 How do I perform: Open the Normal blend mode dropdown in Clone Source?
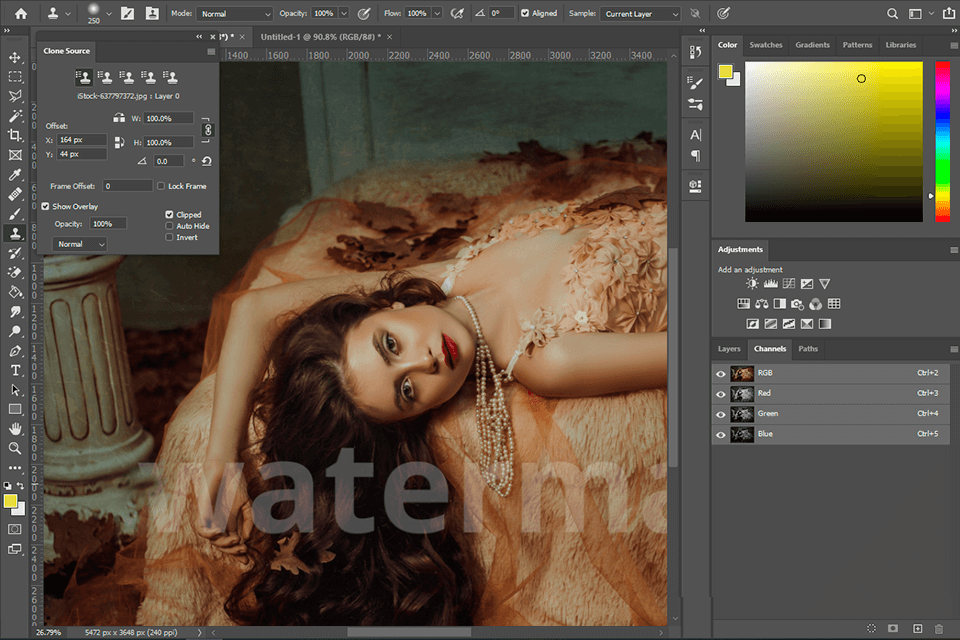pos(80,243)
